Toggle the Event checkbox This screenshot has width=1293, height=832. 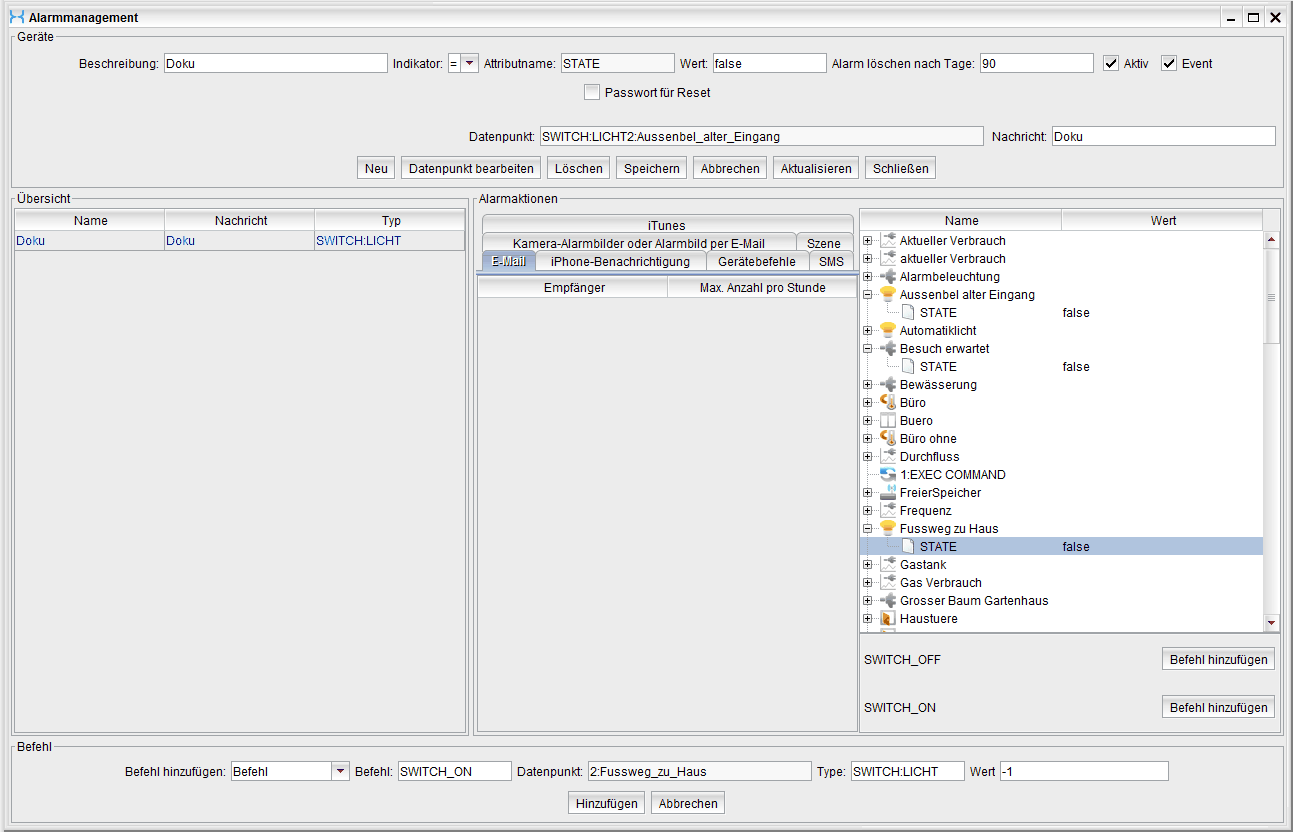(1169, 63)
